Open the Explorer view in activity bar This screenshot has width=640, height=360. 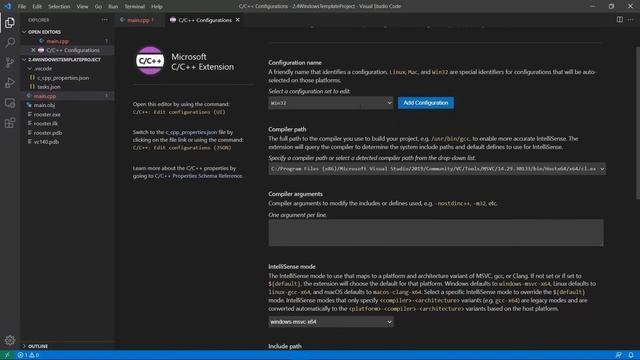[10, 22]
